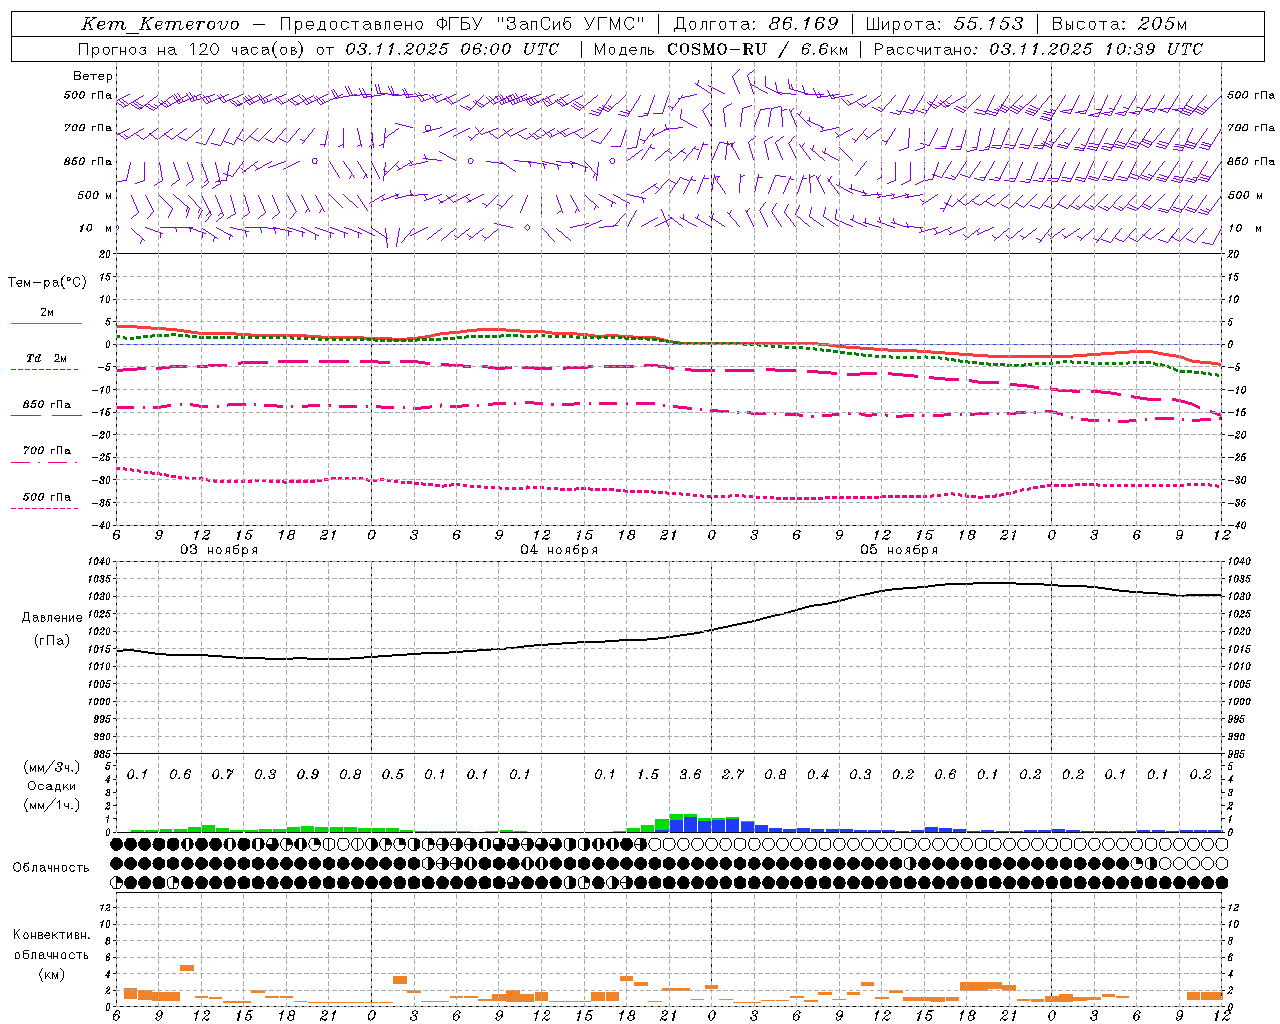Click the 'Облачность' cloudiness row label
Screen dimensions: 1280x1024
[51, 868]
